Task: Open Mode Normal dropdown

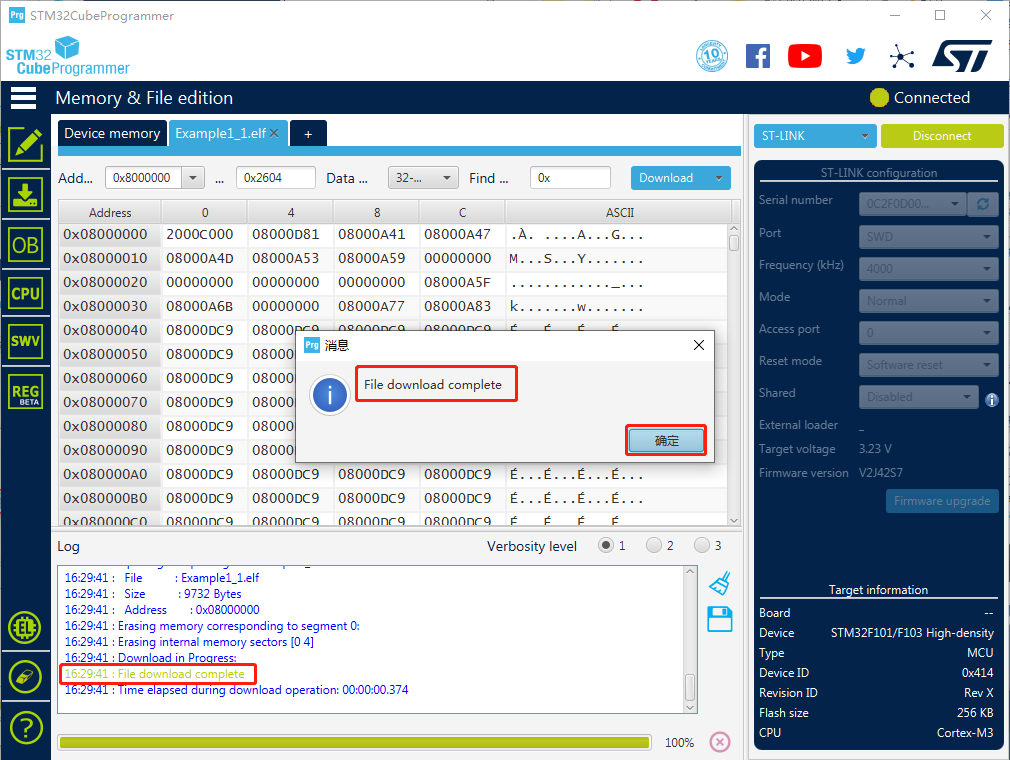Action: [928, 301]
